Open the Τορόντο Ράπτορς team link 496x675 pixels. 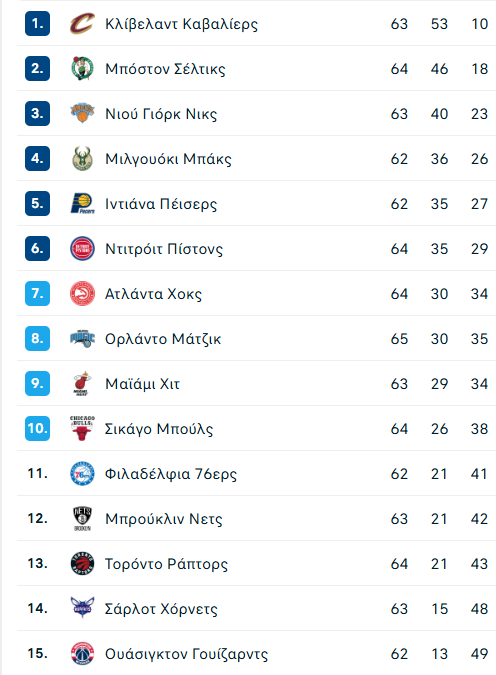(166, 564)
